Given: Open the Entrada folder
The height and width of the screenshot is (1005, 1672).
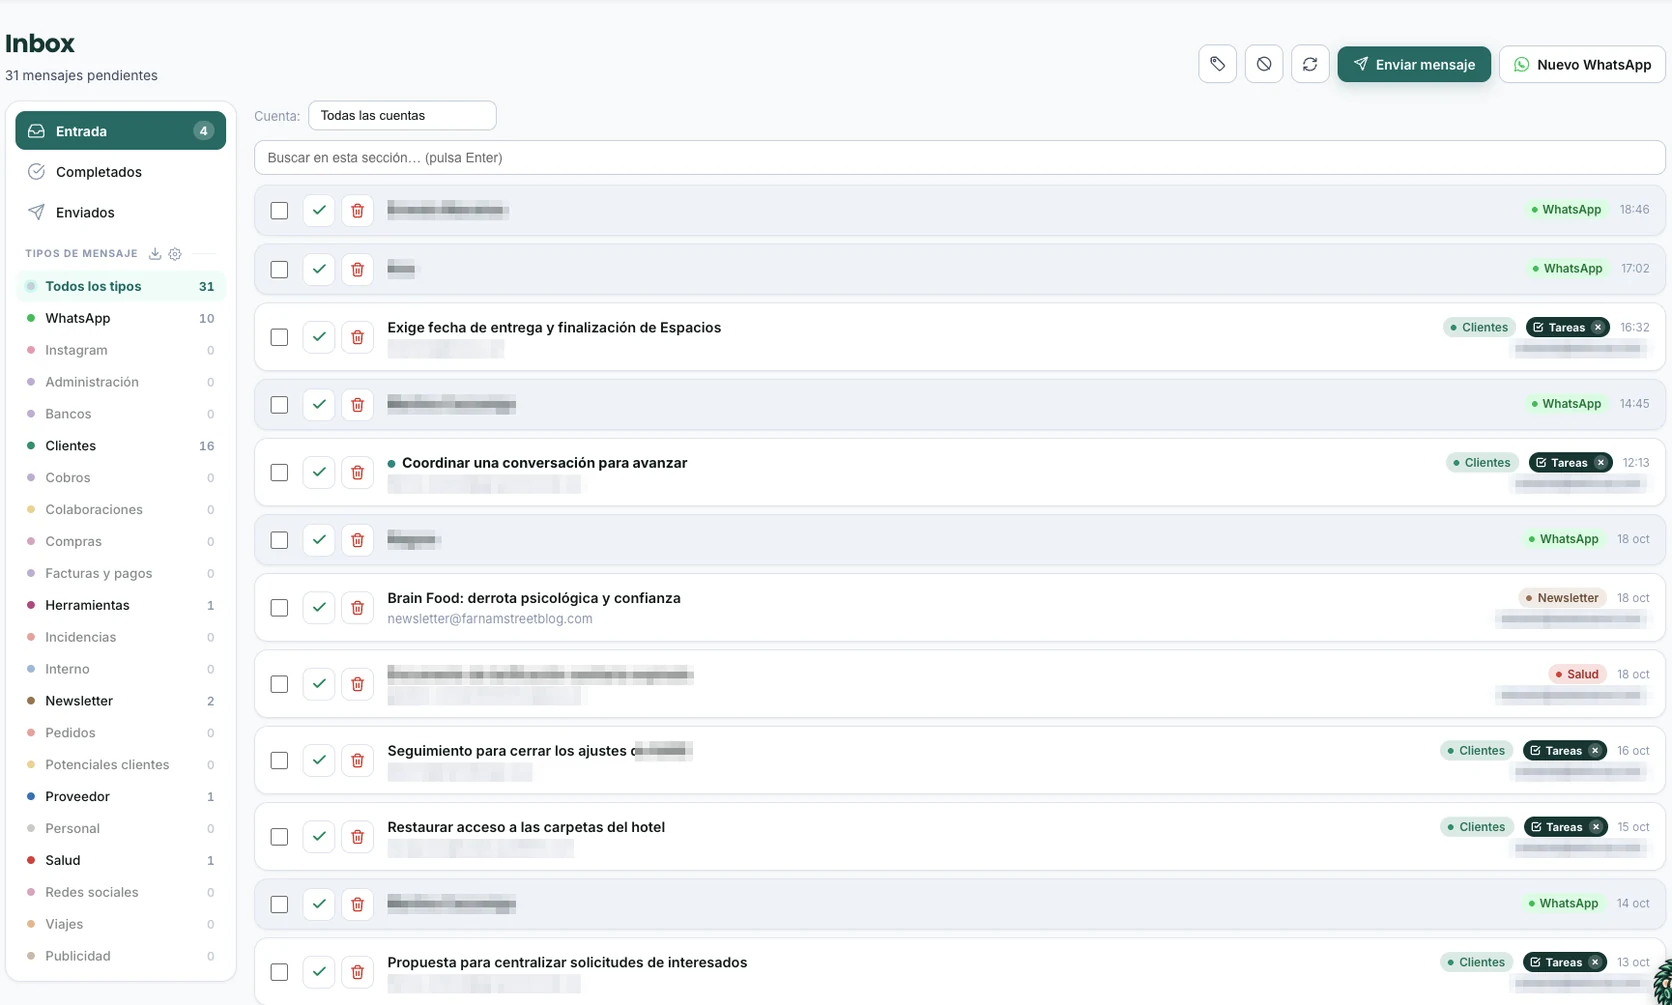Looking at the screenshot, I should (121, 131).
